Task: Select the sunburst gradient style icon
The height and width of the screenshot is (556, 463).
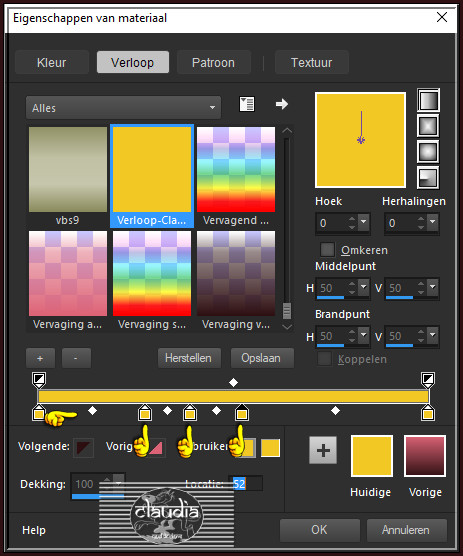Action: (428, 152)
